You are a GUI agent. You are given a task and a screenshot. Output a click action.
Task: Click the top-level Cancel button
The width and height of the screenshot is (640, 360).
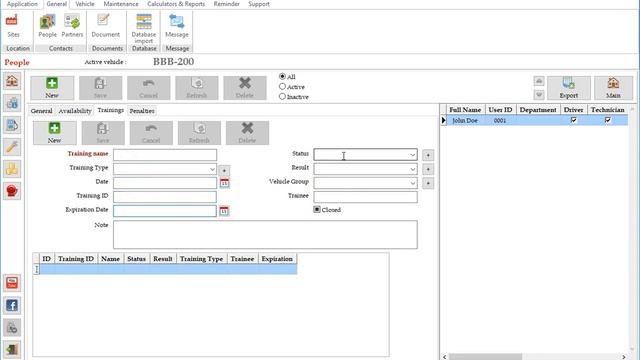148,88
